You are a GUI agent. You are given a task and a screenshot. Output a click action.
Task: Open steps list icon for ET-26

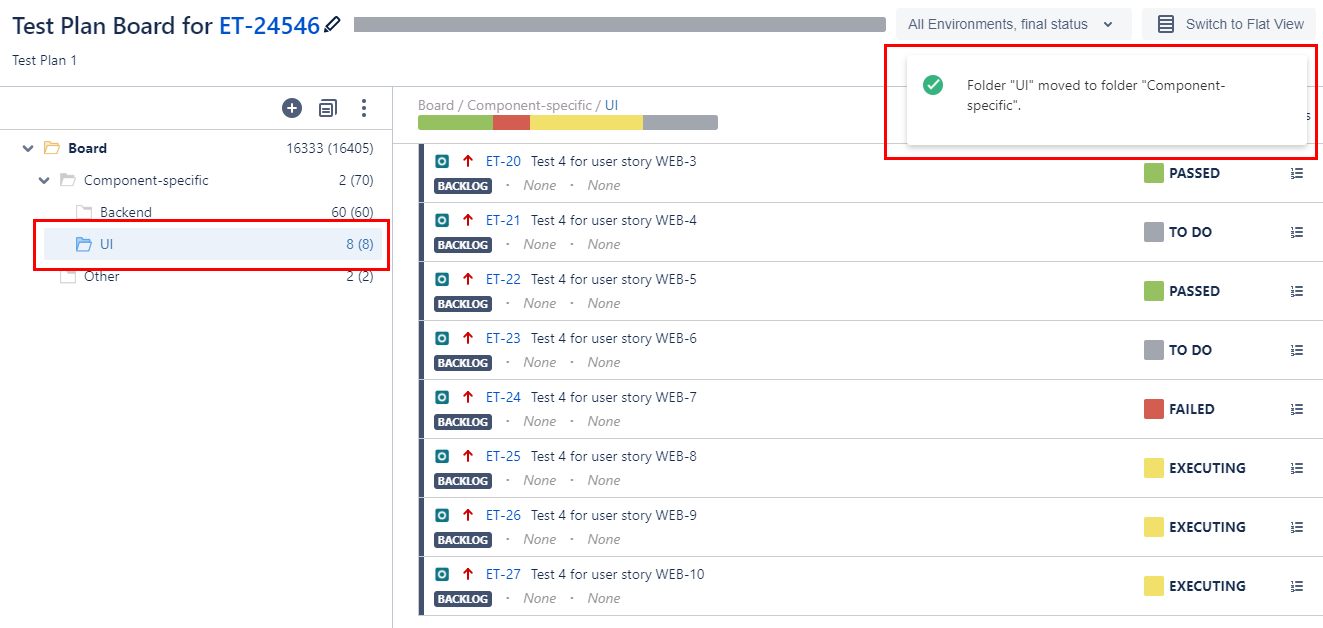(x=1297, y=527)
